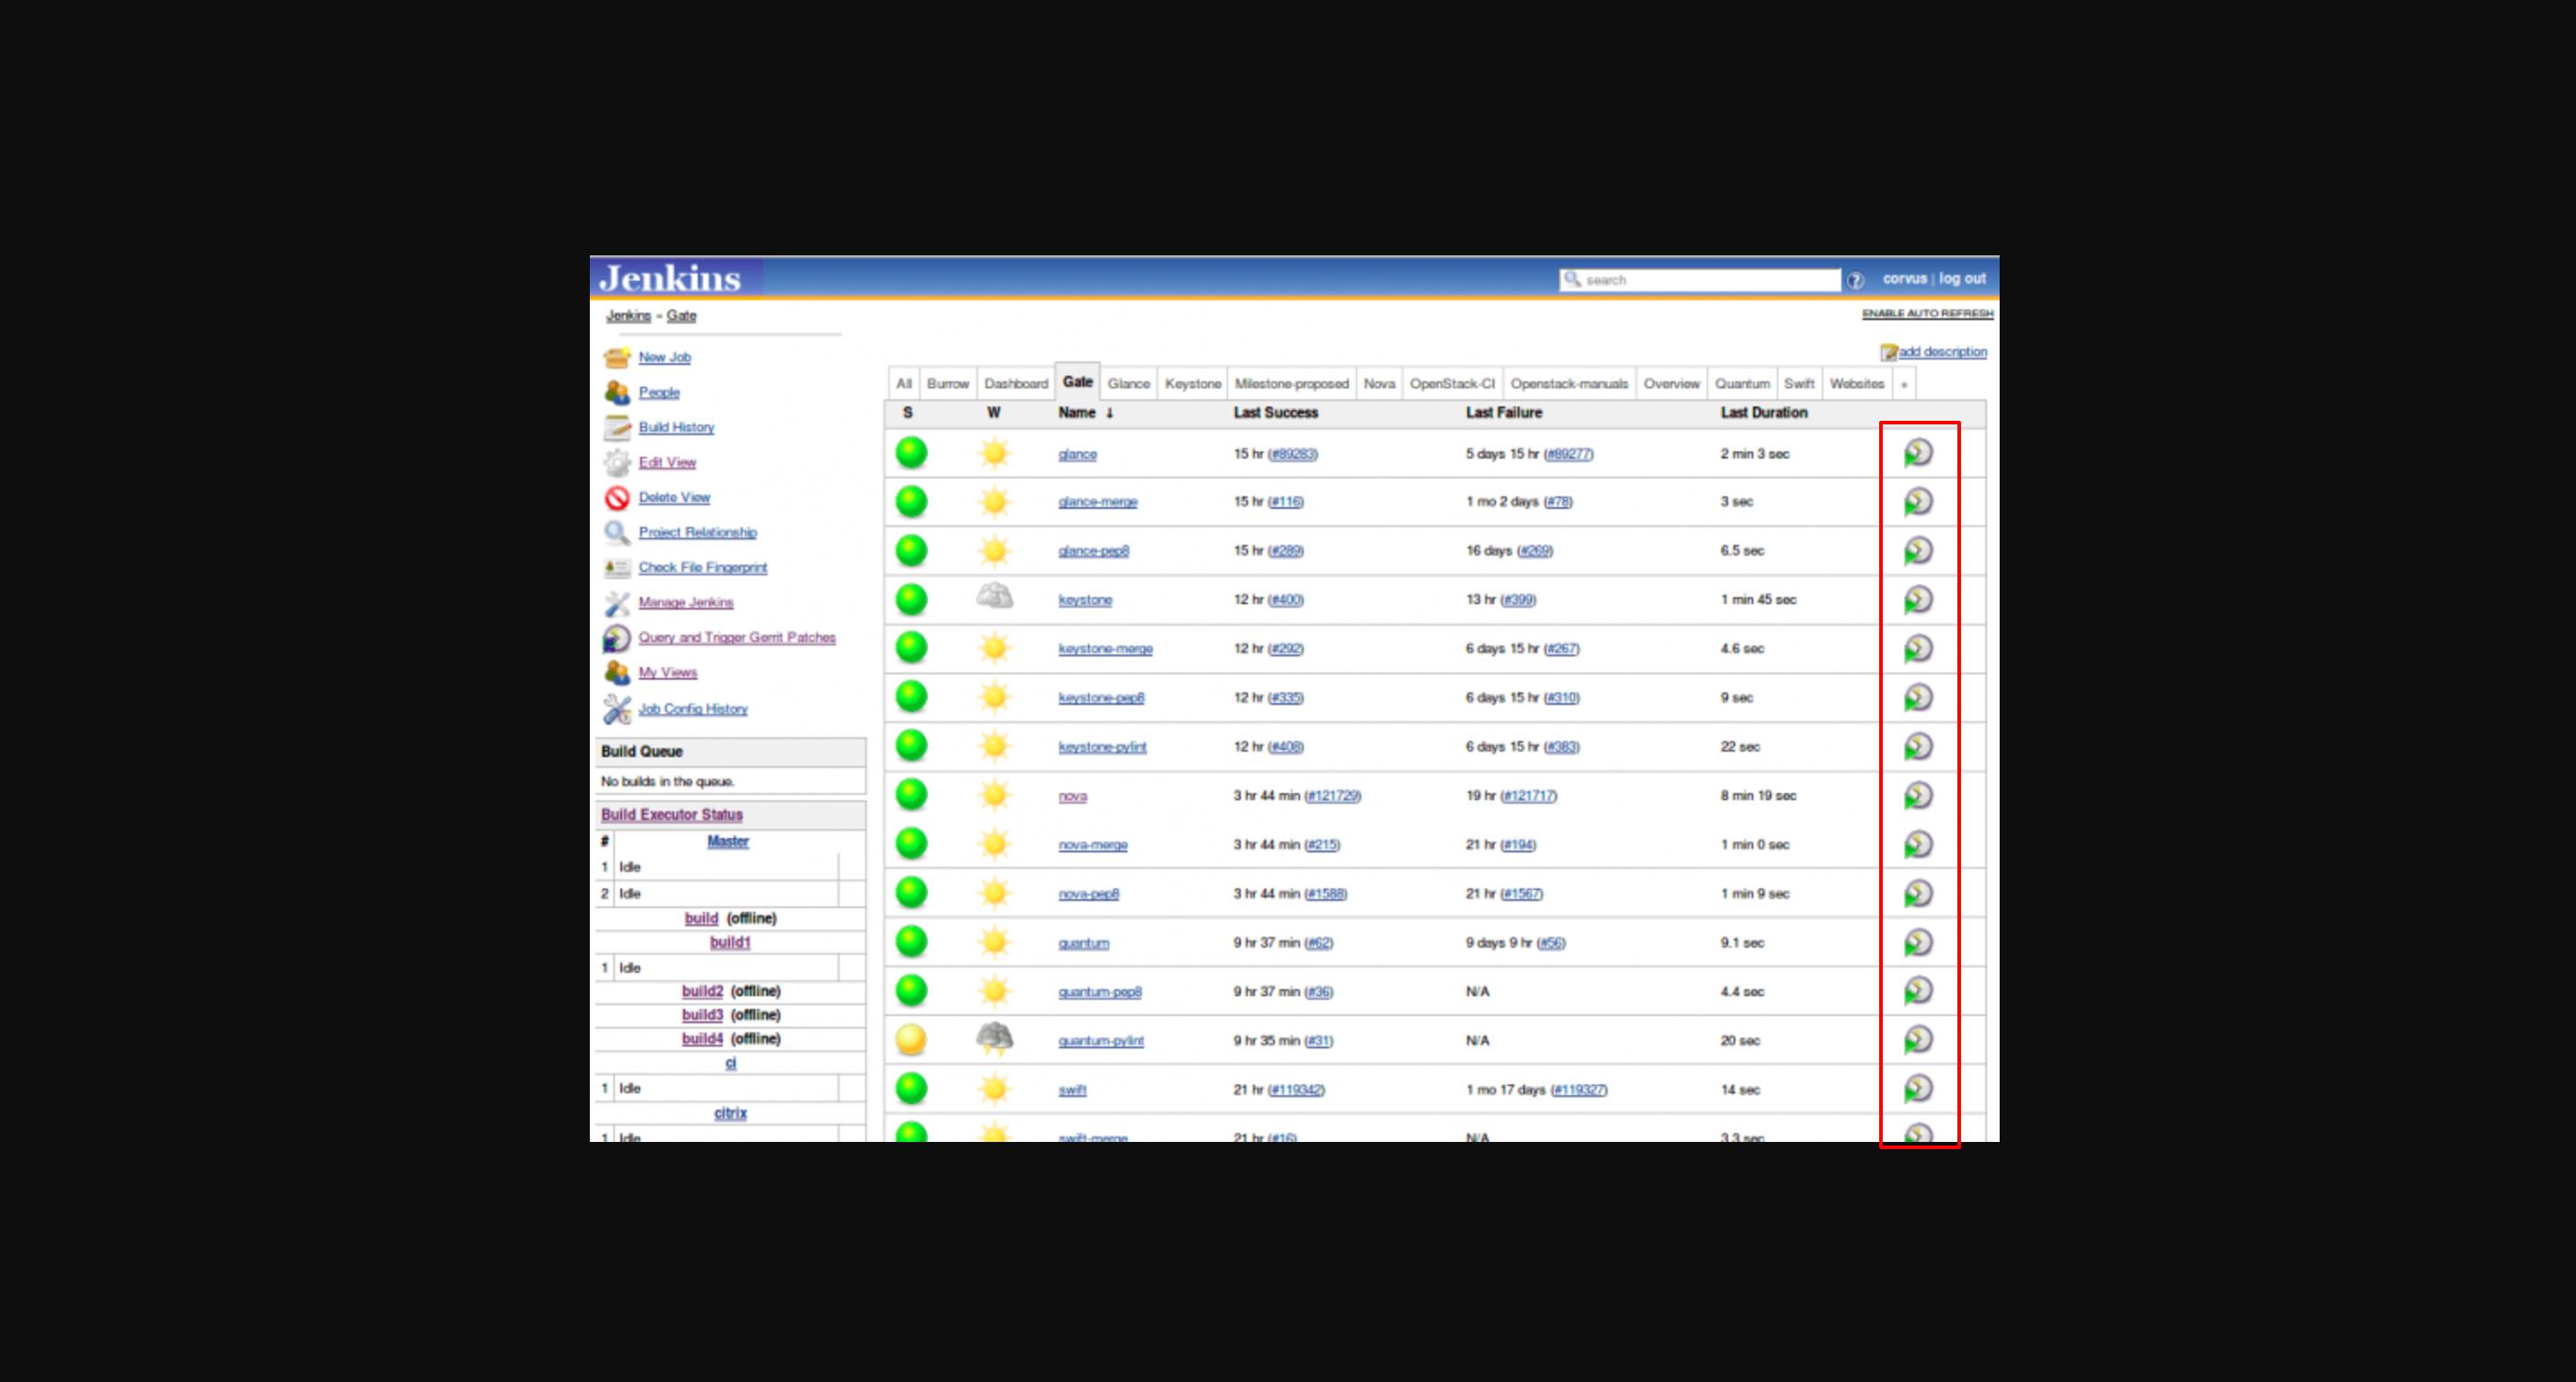Open the OpenStack-CI view tab
The width and height of the screenshot is (2576, 1382).
point(1452,384)
